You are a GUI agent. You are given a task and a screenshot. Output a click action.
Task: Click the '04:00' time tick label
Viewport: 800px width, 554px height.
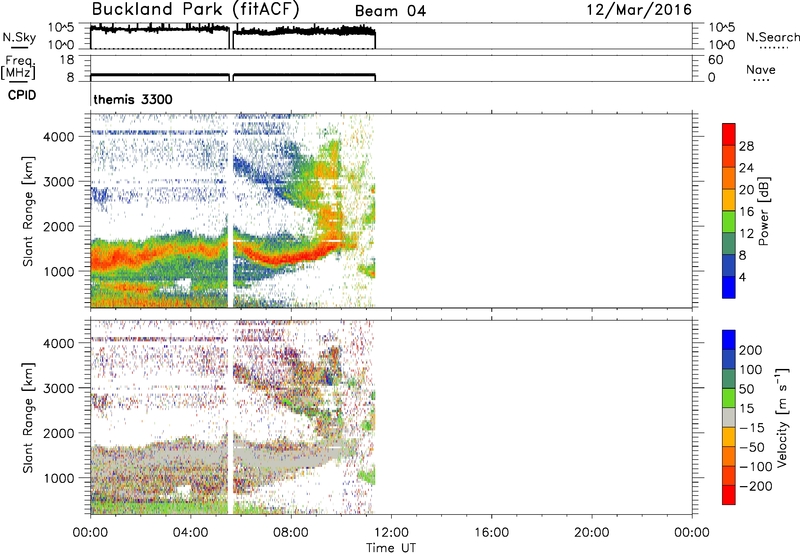(x=190, y=533)
